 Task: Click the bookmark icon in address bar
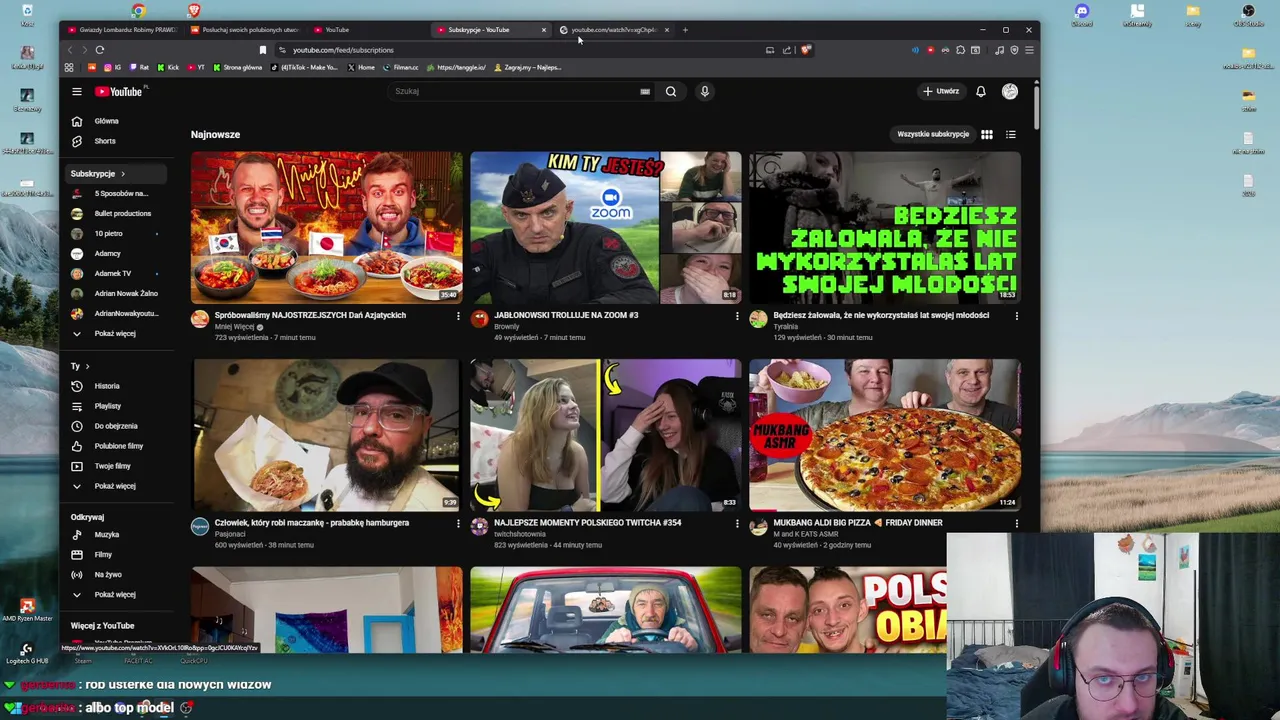[x=263, y=49]
